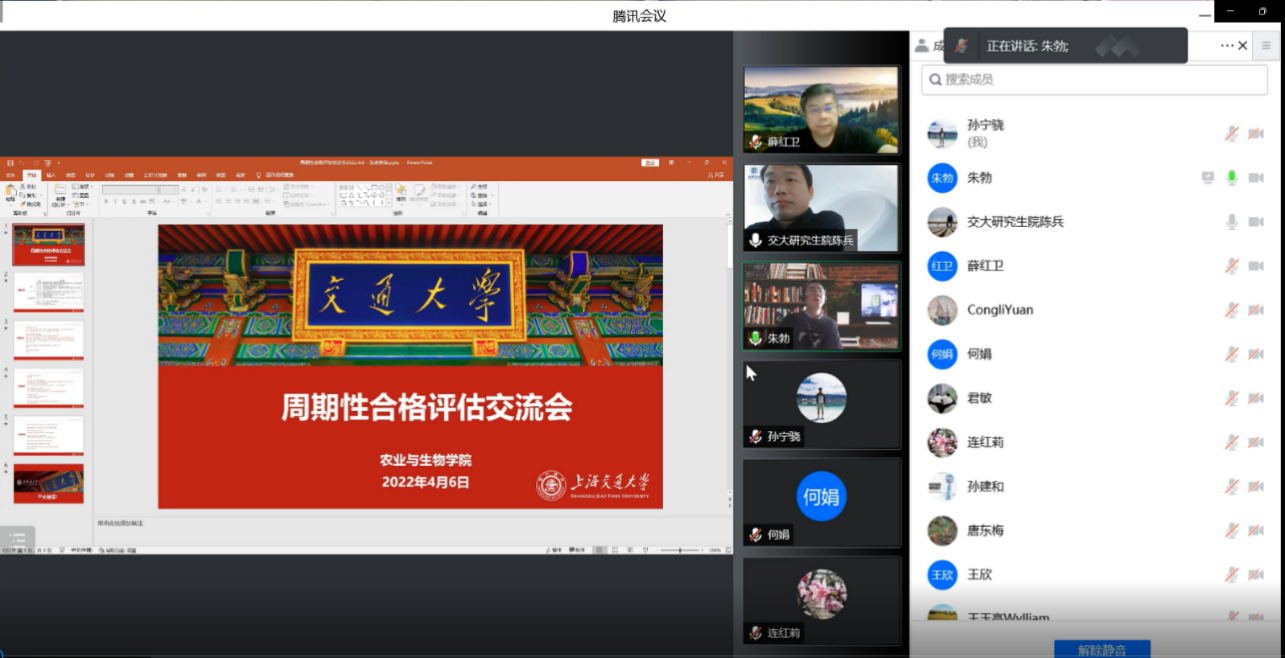The width and height of the screenshot is (1285, 658).
Task: Click CongliYuan's disabled camera icon
Action: pyautogui.click(x=1255, y=309)
